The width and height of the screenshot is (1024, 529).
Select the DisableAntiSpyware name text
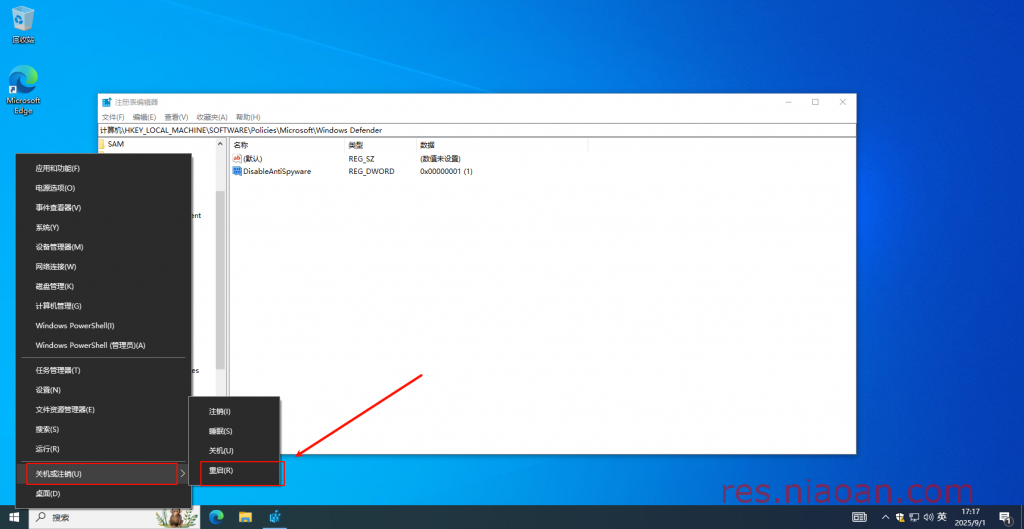[277, 172]
